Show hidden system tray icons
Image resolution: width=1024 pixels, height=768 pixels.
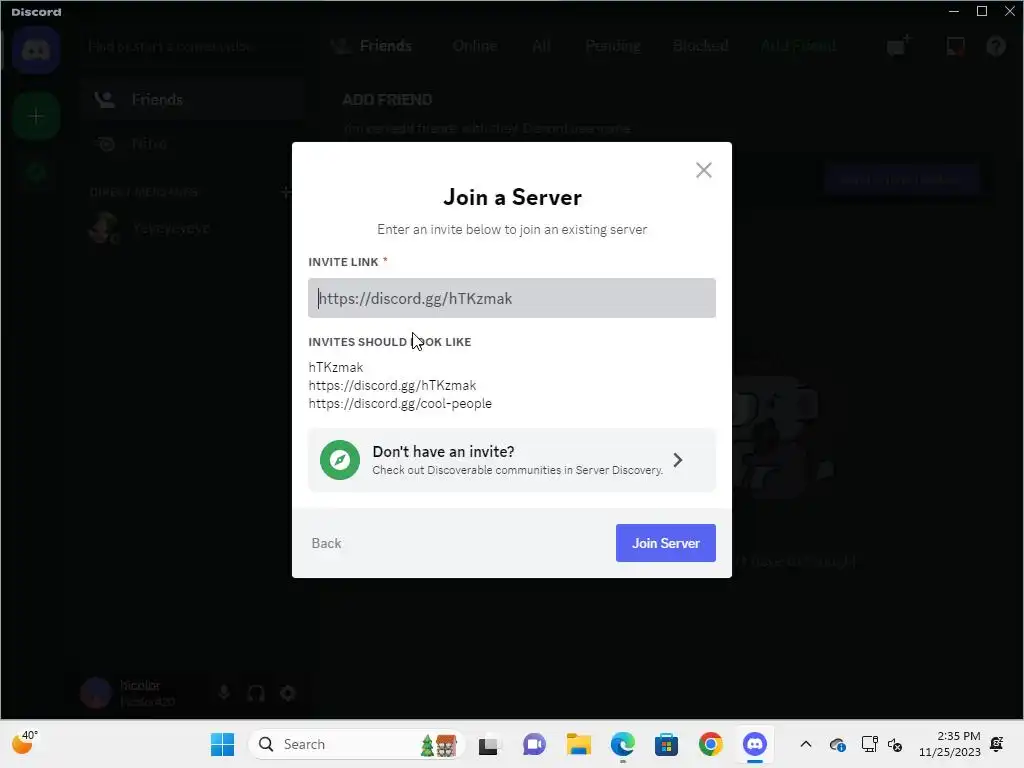coord(806,744)
